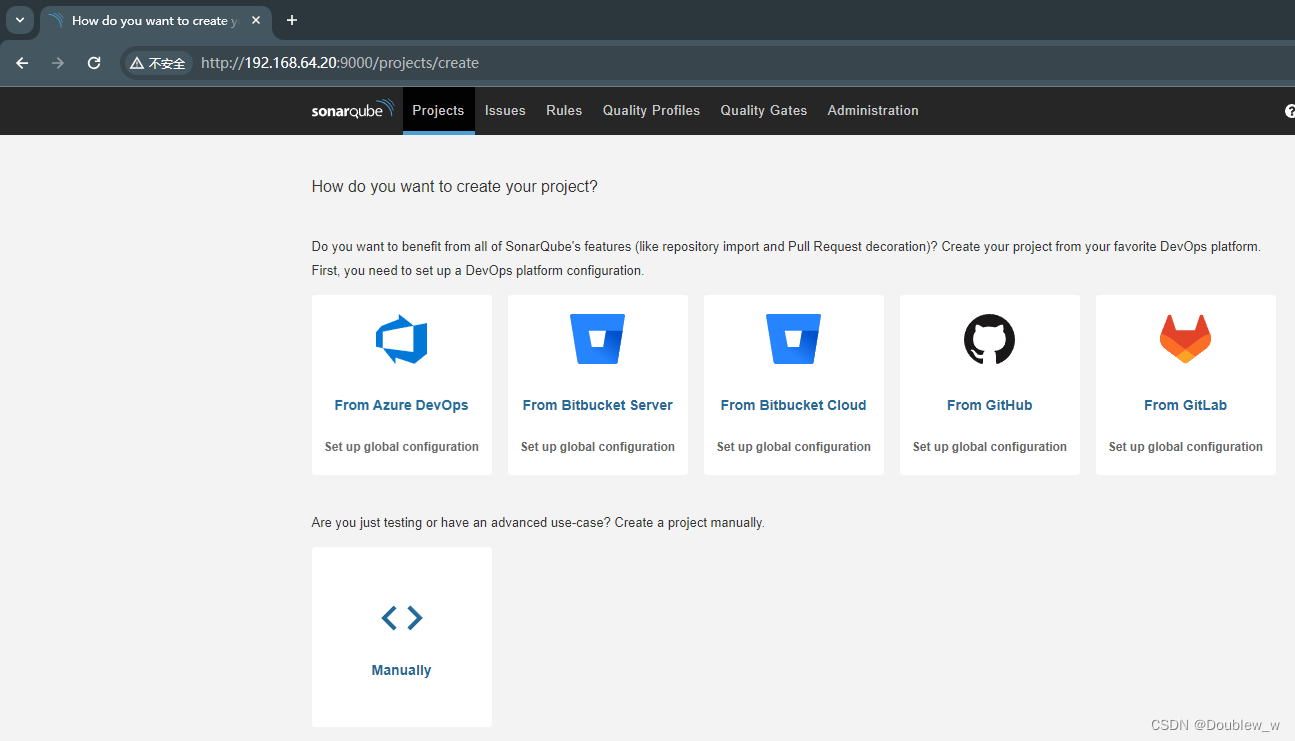Screen dimensions: 1295x741
Task: Open the Rules menu item
Action: tap(564, 111)
